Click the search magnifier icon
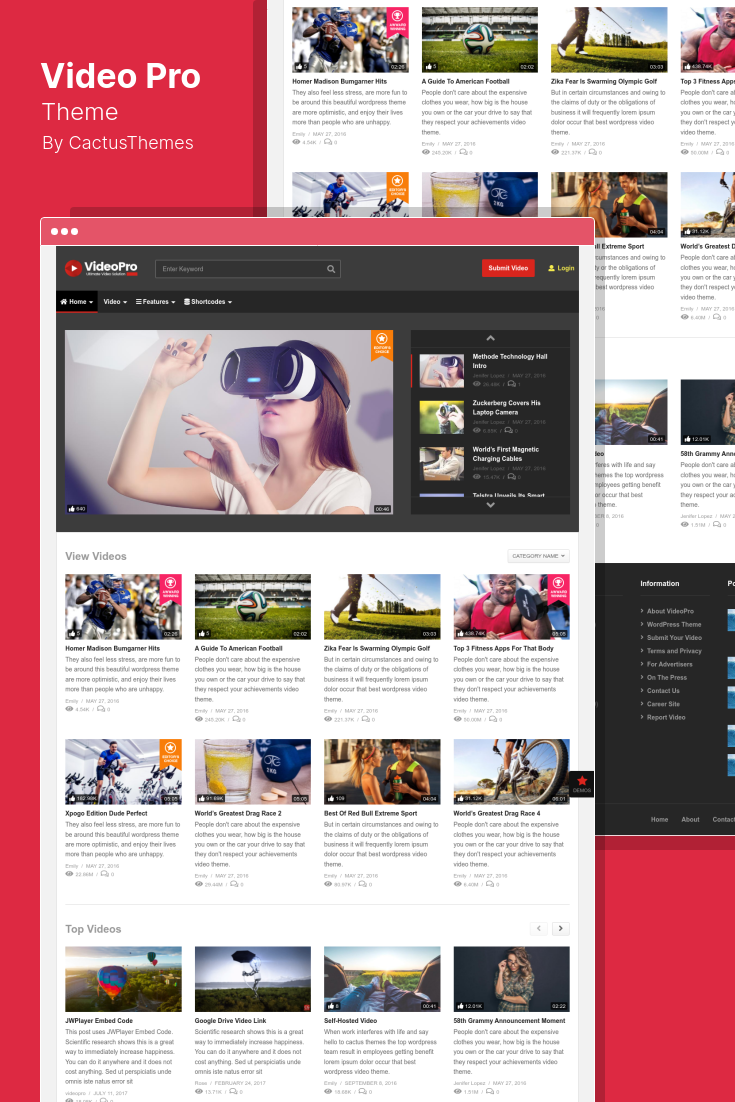735x1102 pixels. coord(331,269)
